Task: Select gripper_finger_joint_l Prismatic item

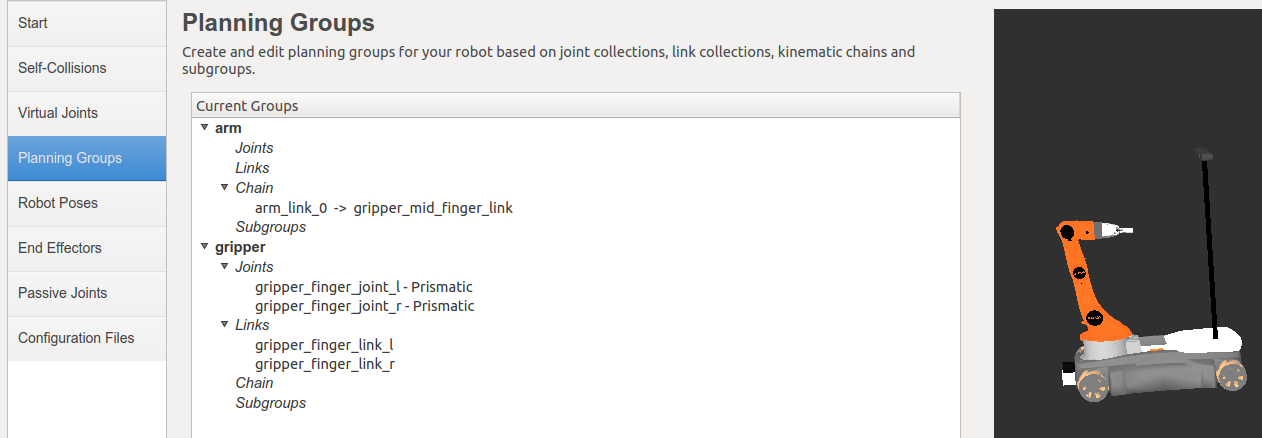Action: coord(364,287)
